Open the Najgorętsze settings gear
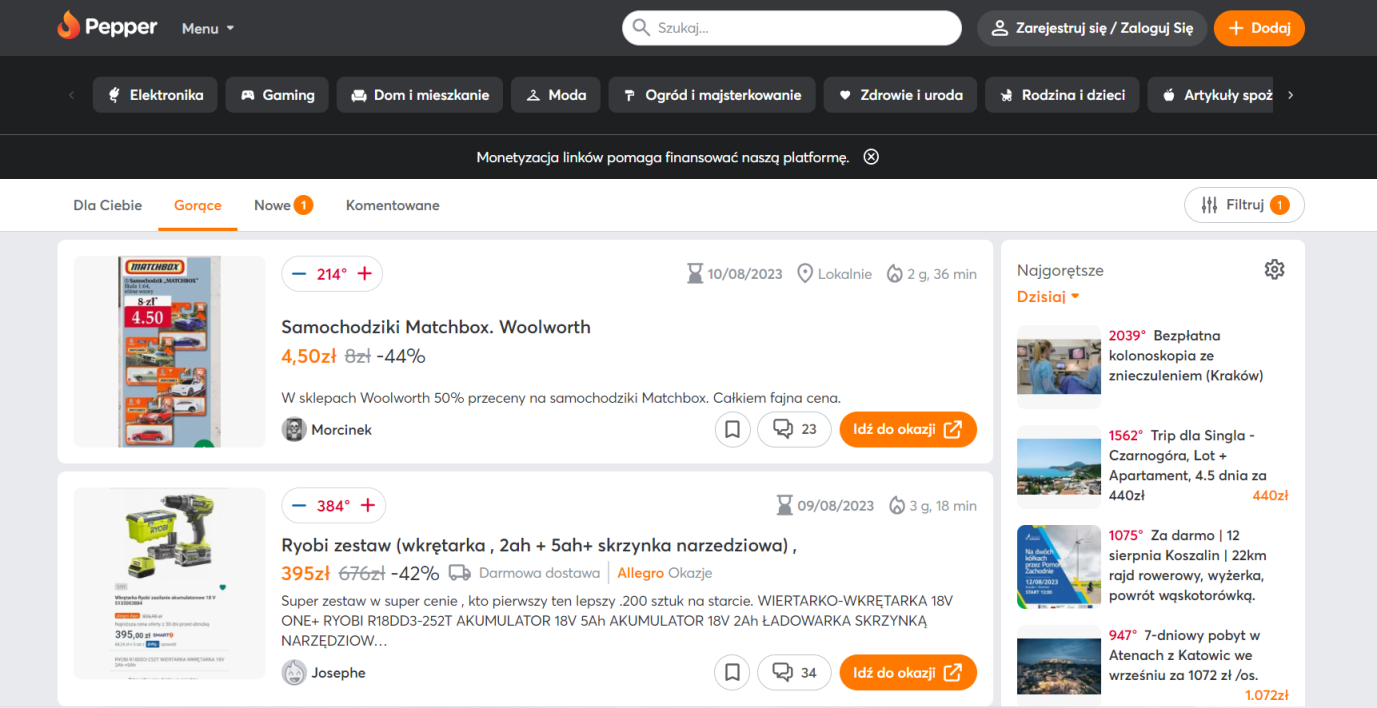This screenshot has height=708, width=1377. click(x=1273, y=269)
